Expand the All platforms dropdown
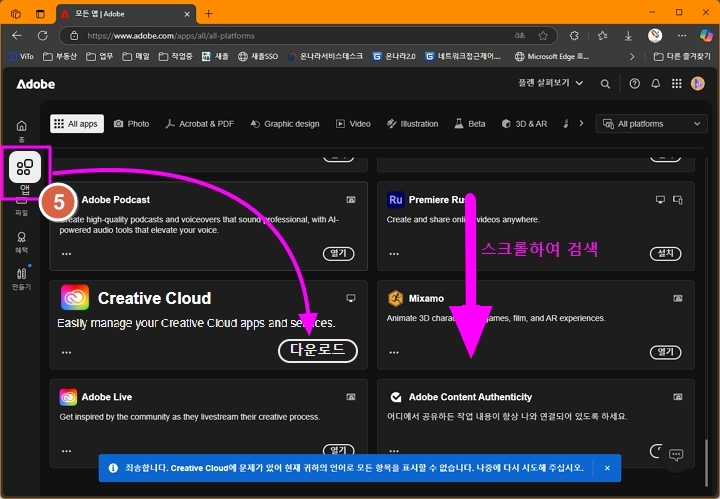This screenshot has height=499, width=720. tap(651, 124)
